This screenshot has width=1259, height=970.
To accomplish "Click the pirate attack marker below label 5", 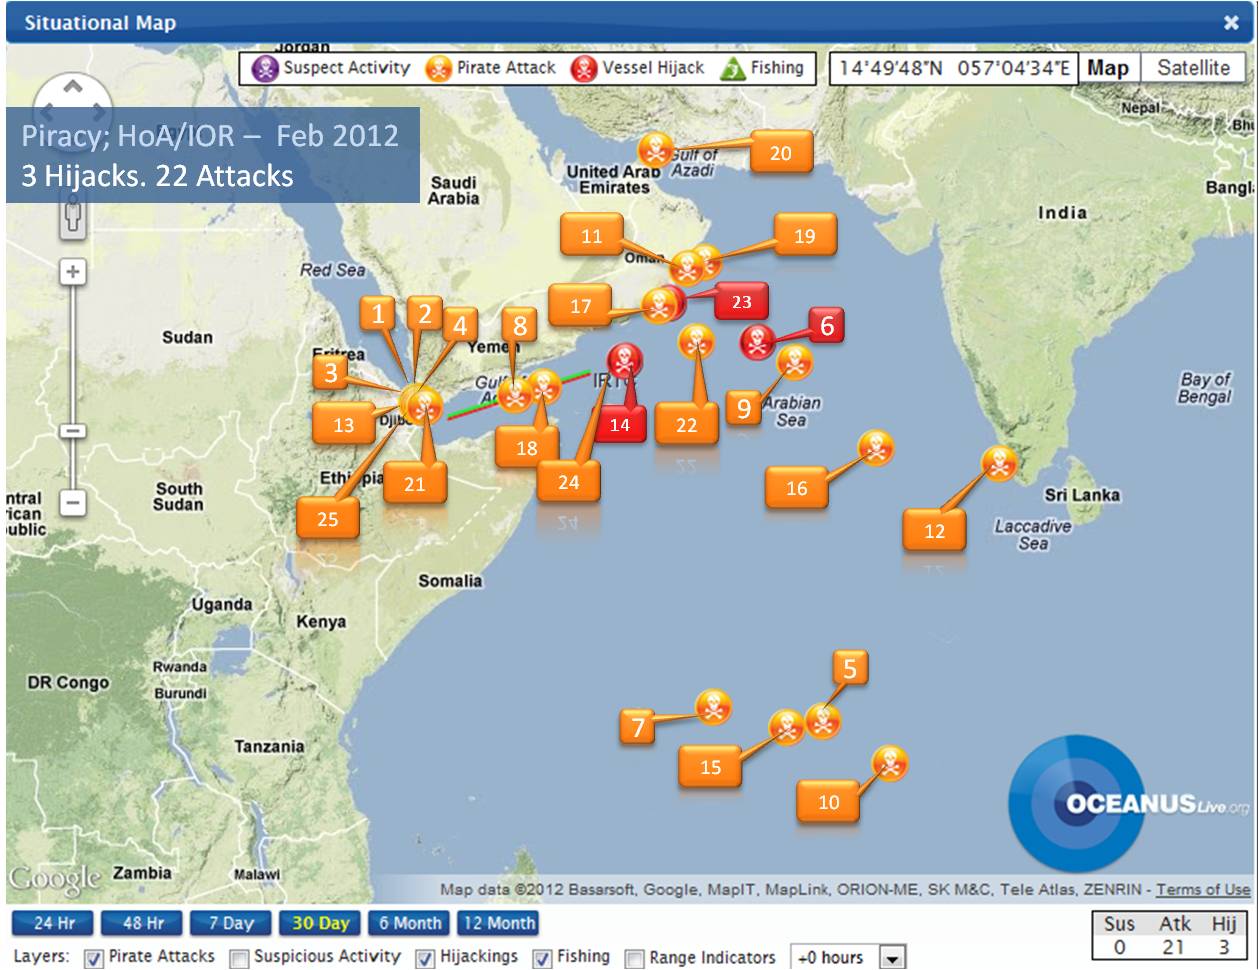I will 823,721.
